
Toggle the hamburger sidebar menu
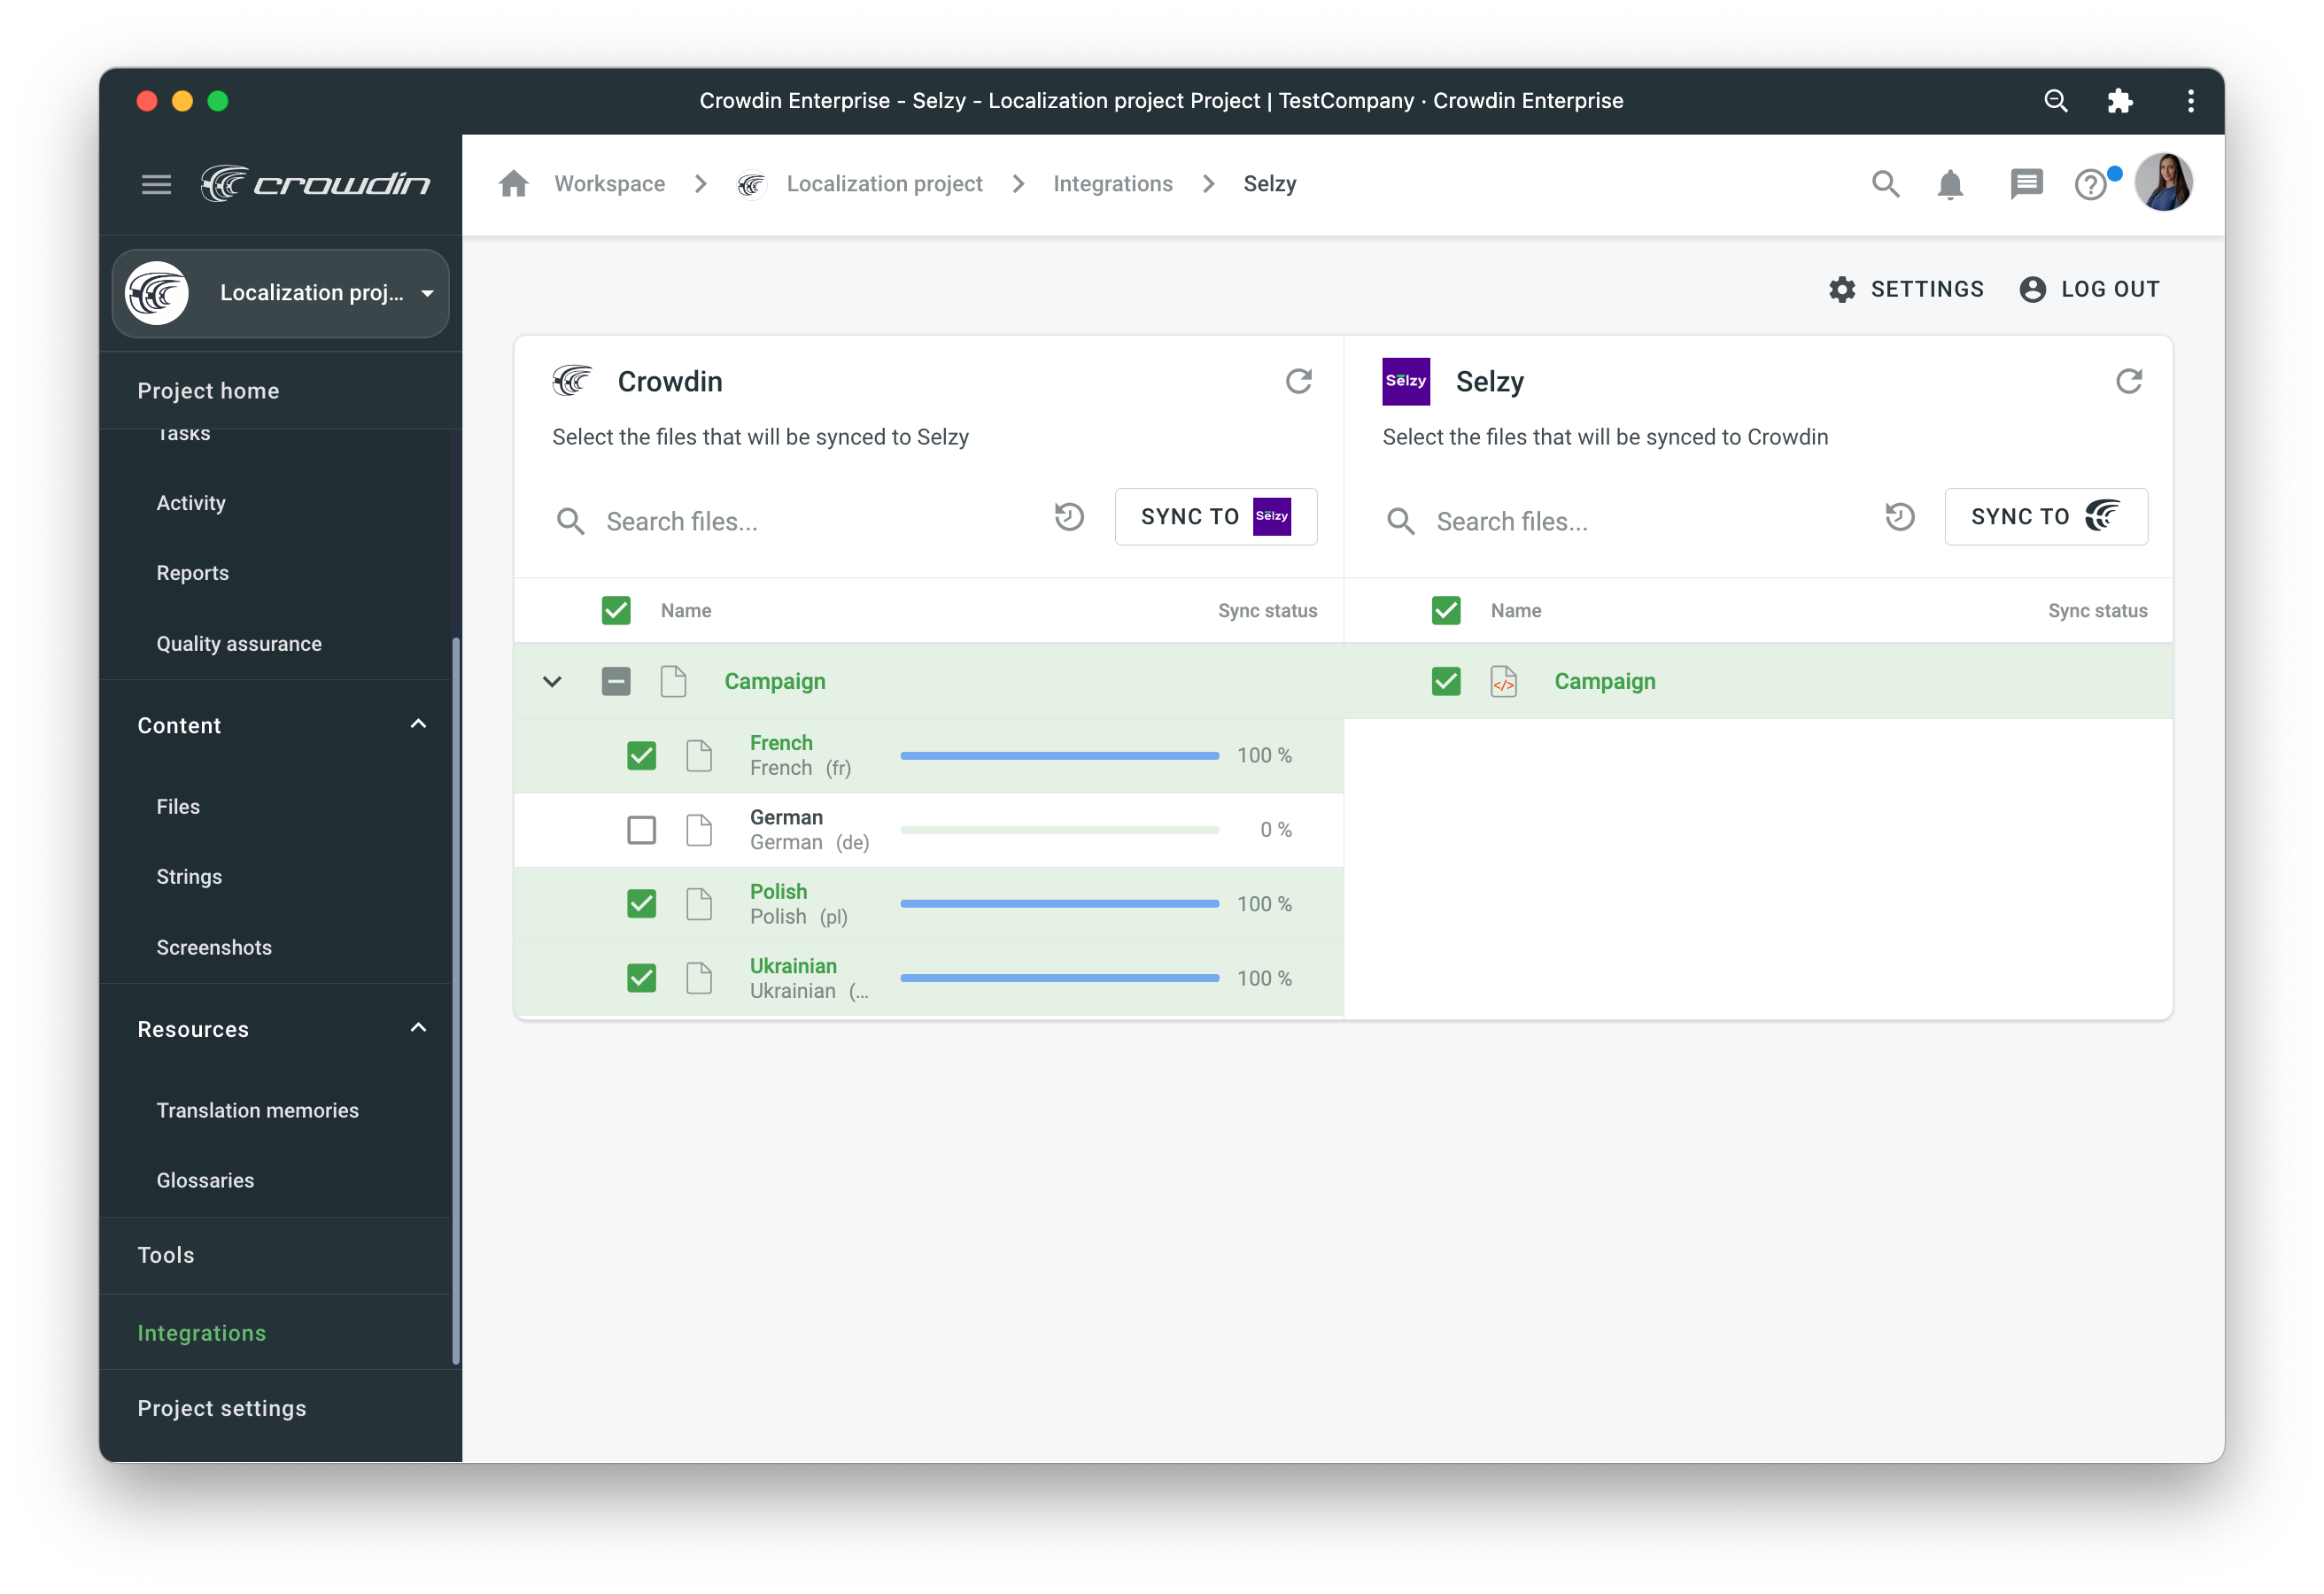pos(156,184)
